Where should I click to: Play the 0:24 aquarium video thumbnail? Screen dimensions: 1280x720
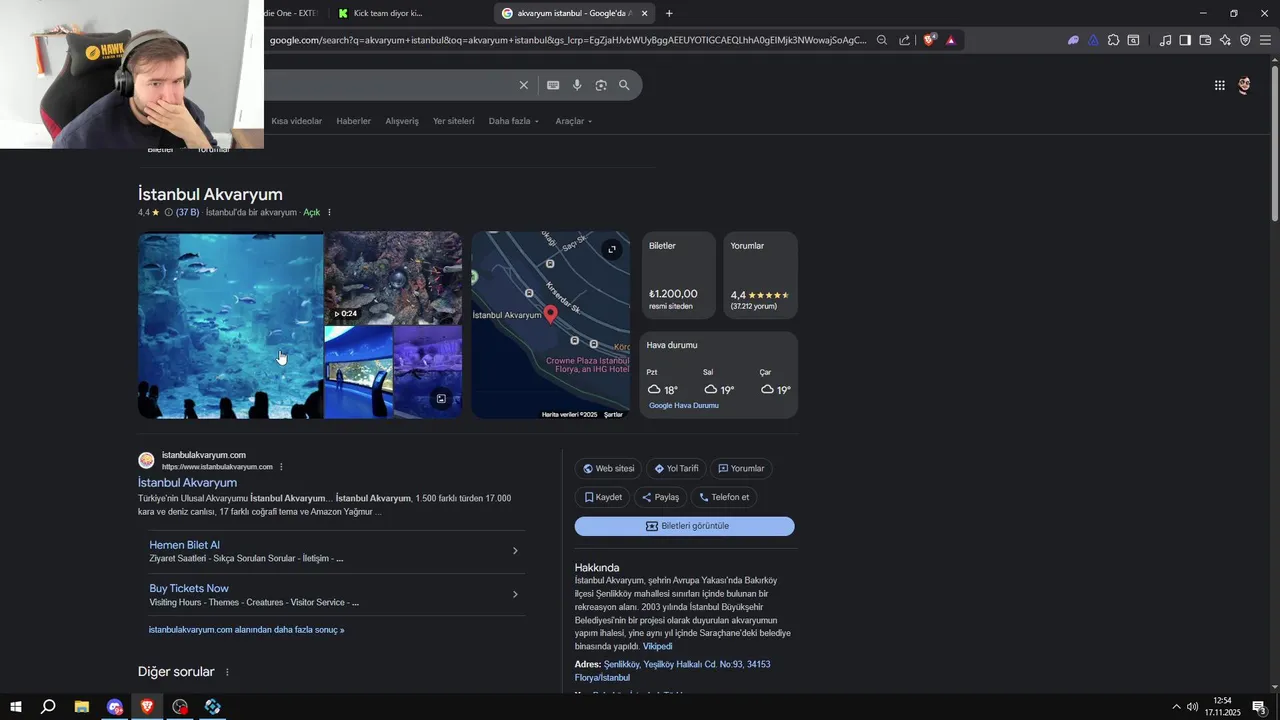394,278
